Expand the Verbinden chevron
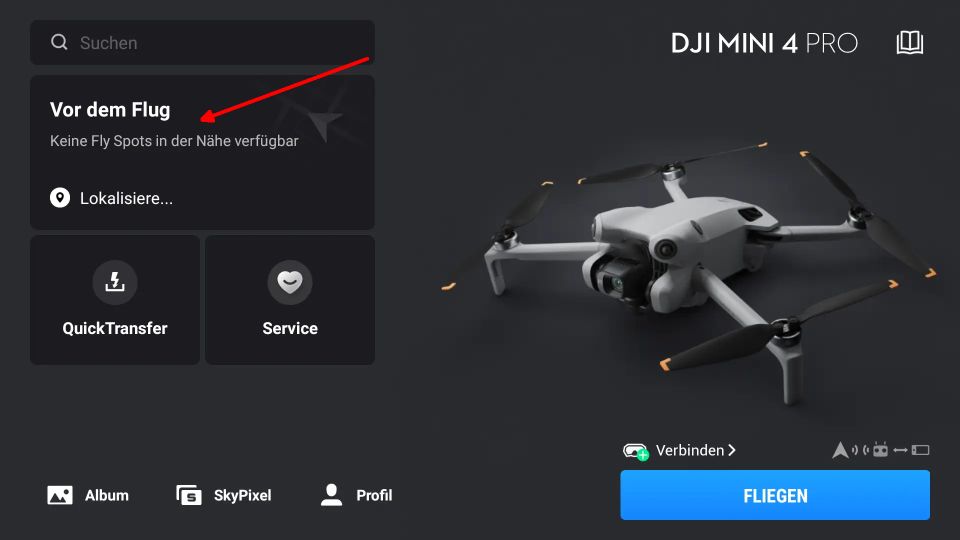This screenshot has height=540, width=960. [x=732, y=450]
